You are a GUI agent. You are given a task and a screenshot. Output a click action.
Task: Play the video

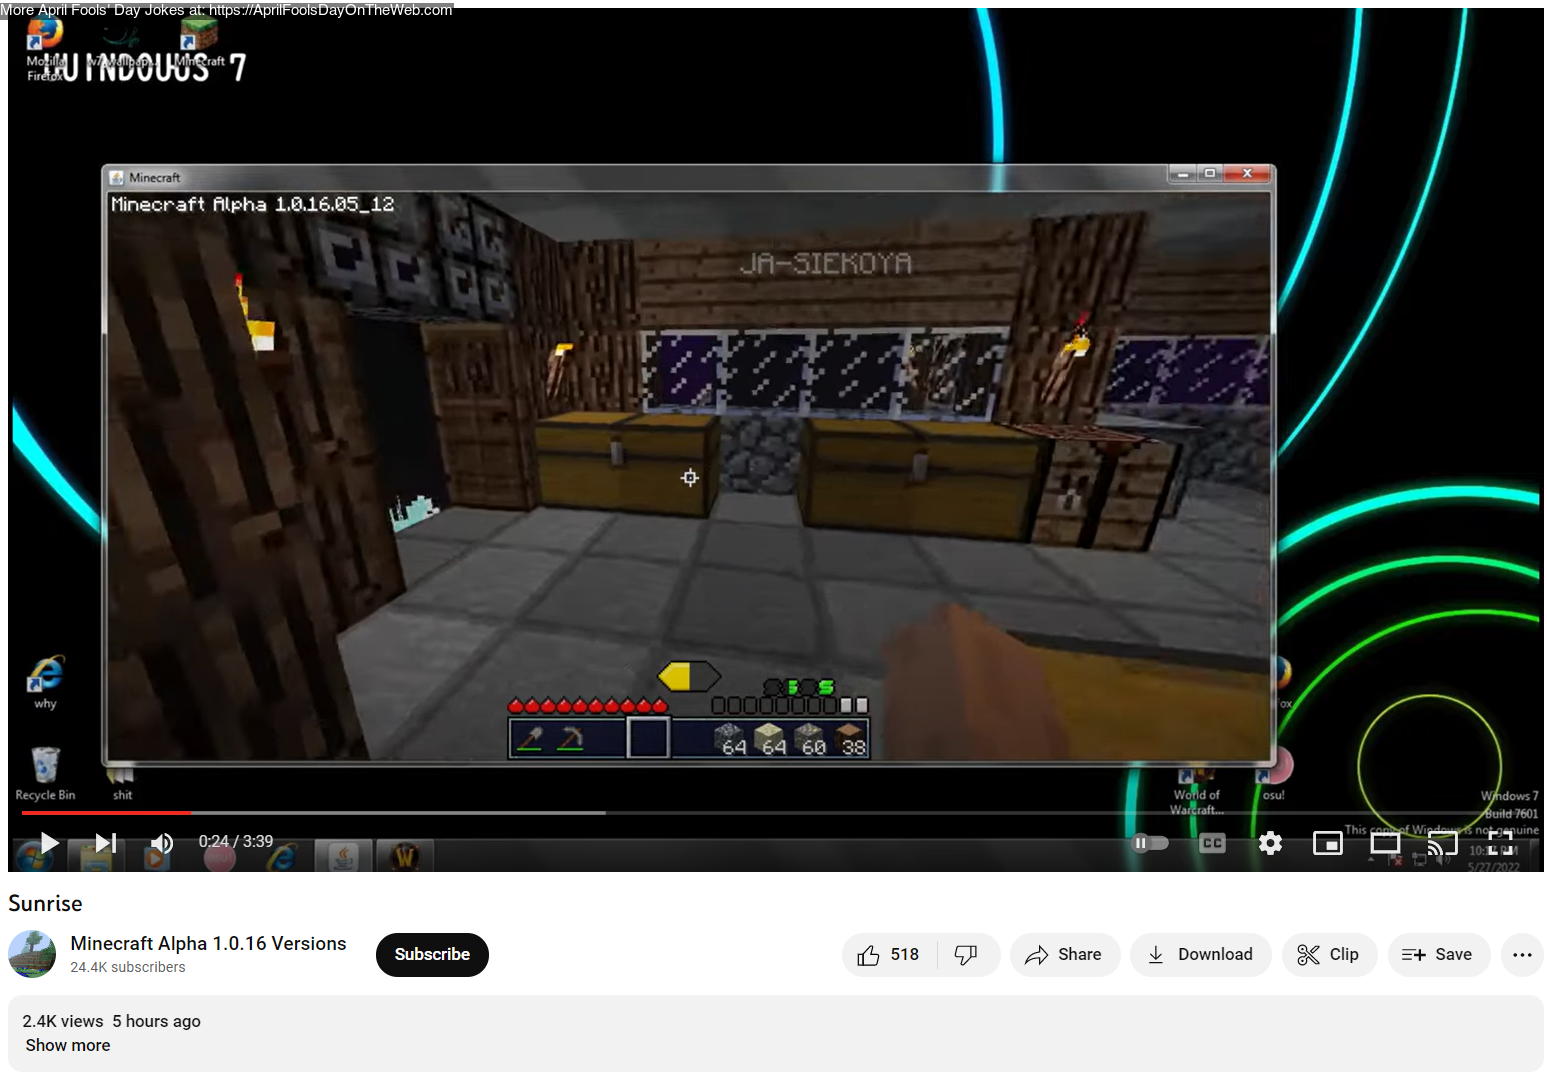[48, 843]
